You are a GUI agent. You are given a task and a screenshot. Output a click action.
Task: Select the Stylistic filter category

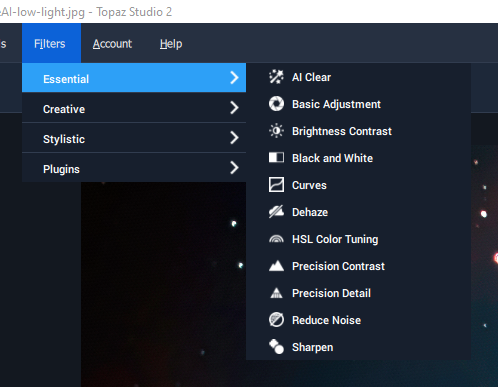134,138
